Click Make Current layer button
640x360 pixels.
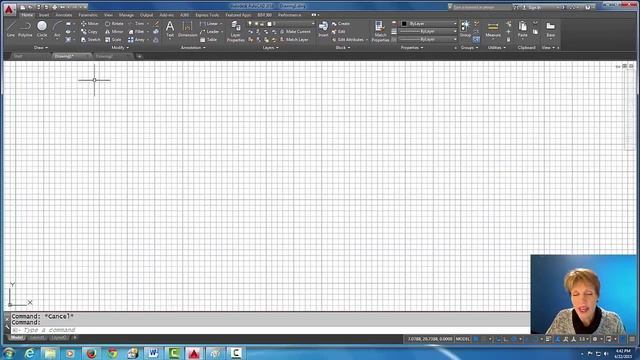[x=295, y=32]
